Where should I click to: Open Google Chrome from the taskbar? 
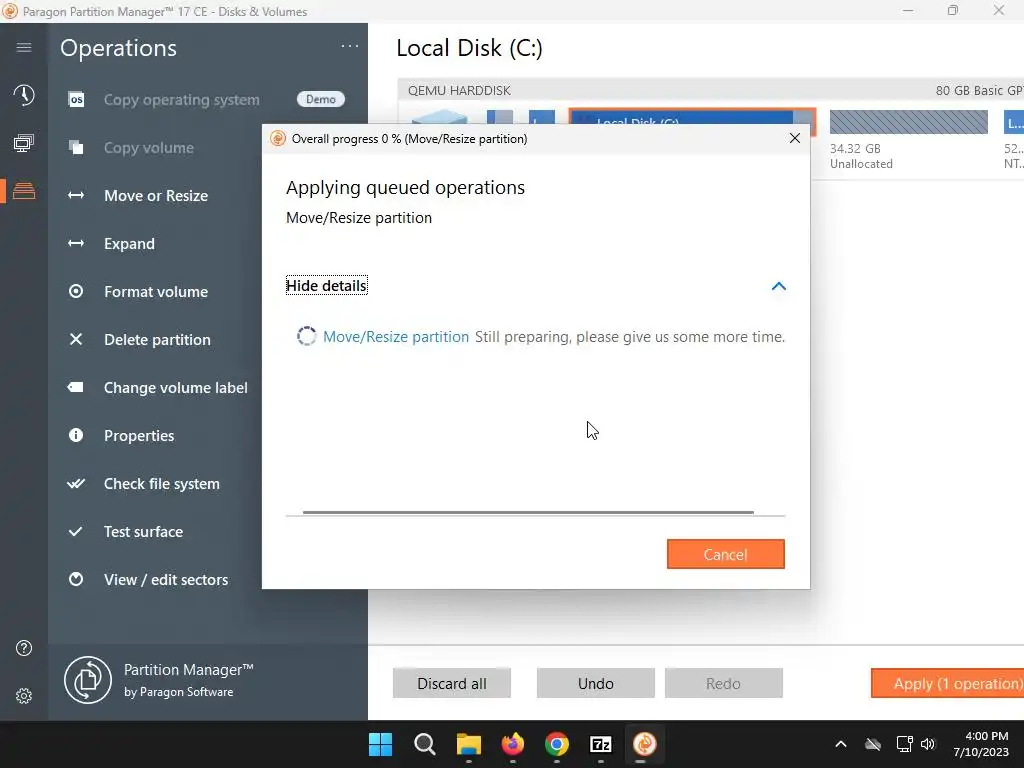point(556,744)
